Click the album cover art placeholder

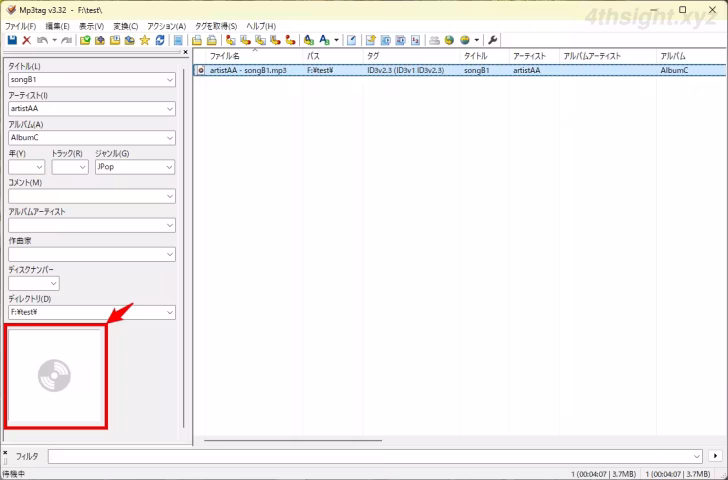click(56, 375)
